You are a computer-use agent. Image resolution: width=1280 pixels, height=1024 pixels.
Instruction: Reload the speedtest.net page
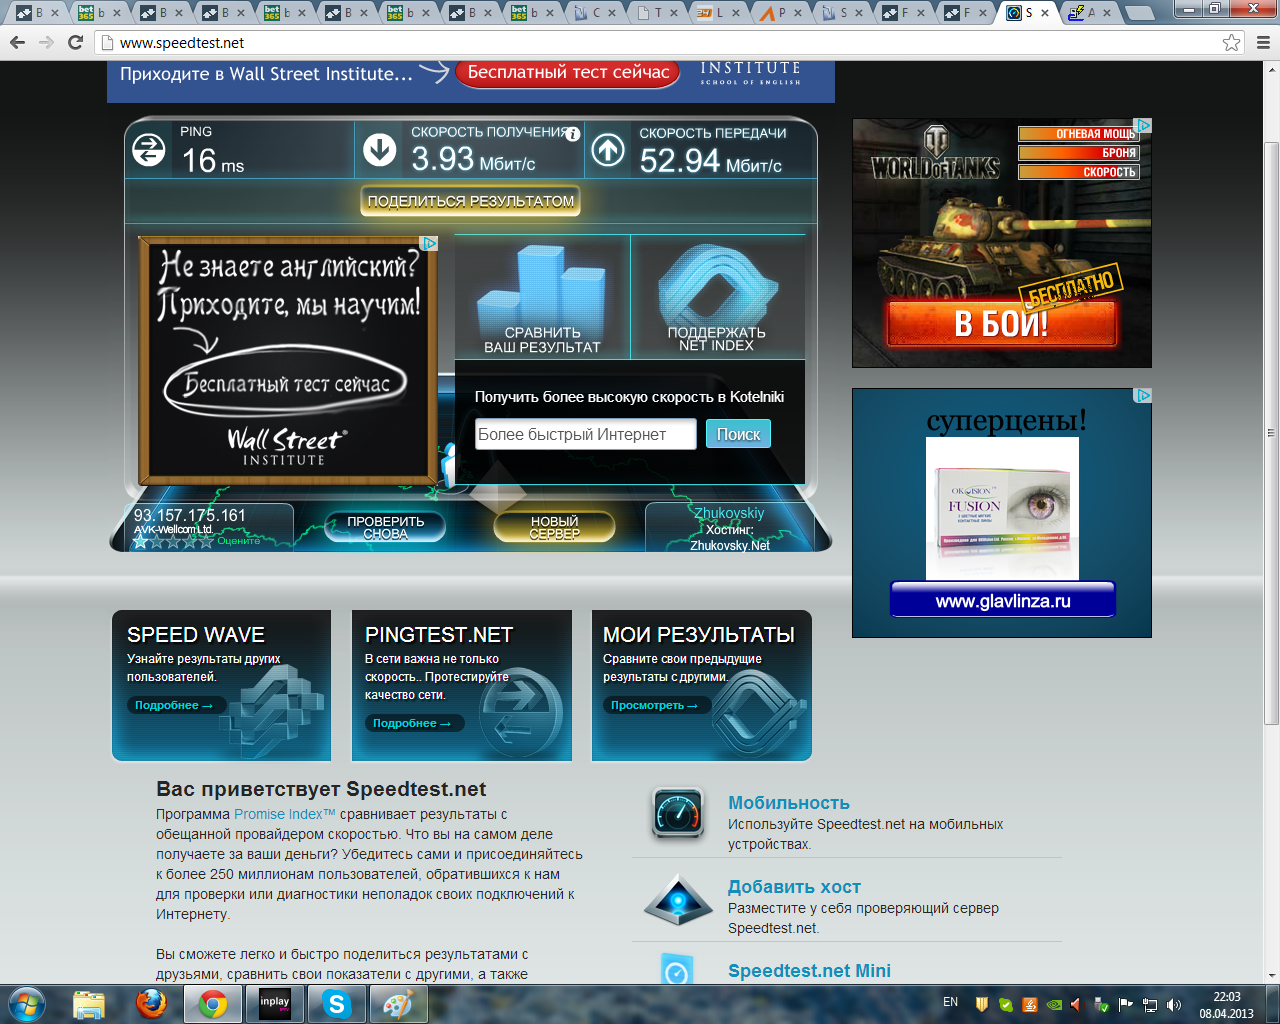(x=75, y=42)
